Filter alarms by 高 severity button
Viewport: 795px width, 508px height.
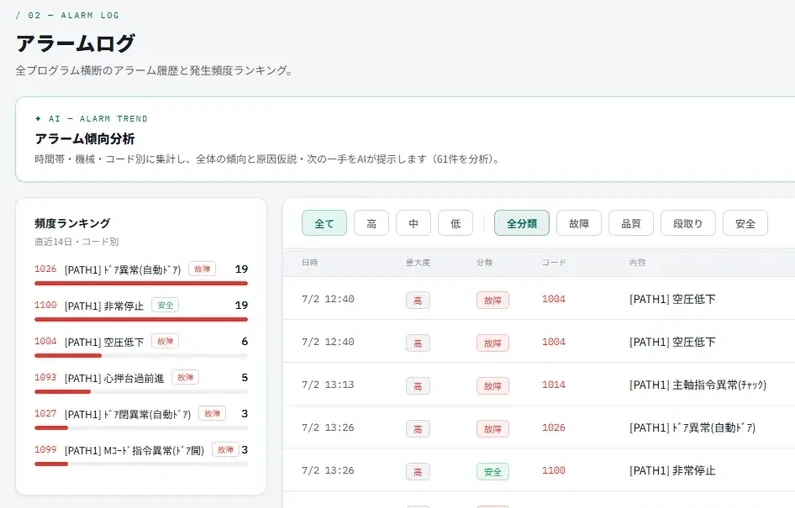tap(371, 223)
